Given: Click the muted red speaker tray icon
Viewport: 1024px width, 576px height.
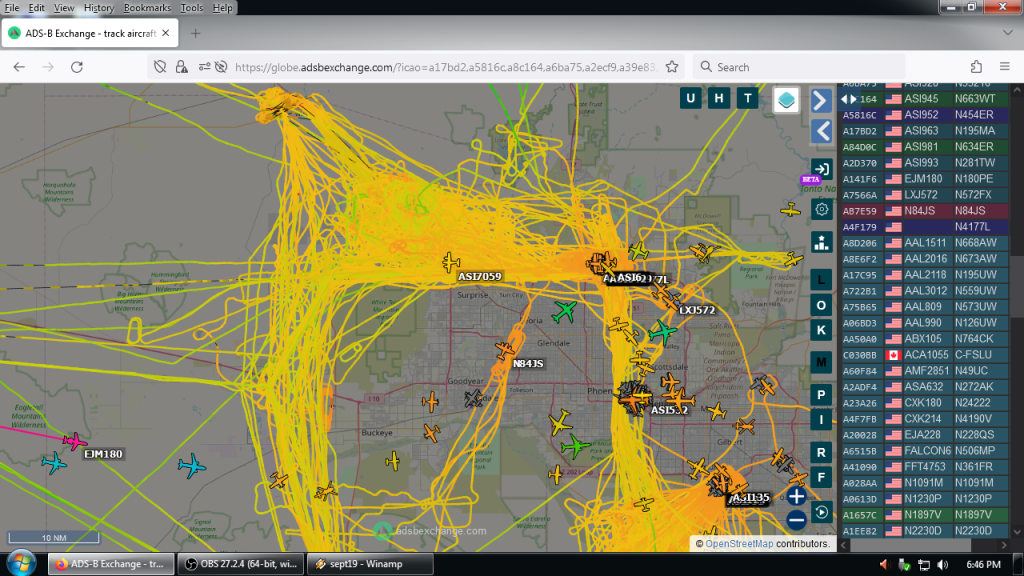Looking at the screenshot, I should click(884, 564).
